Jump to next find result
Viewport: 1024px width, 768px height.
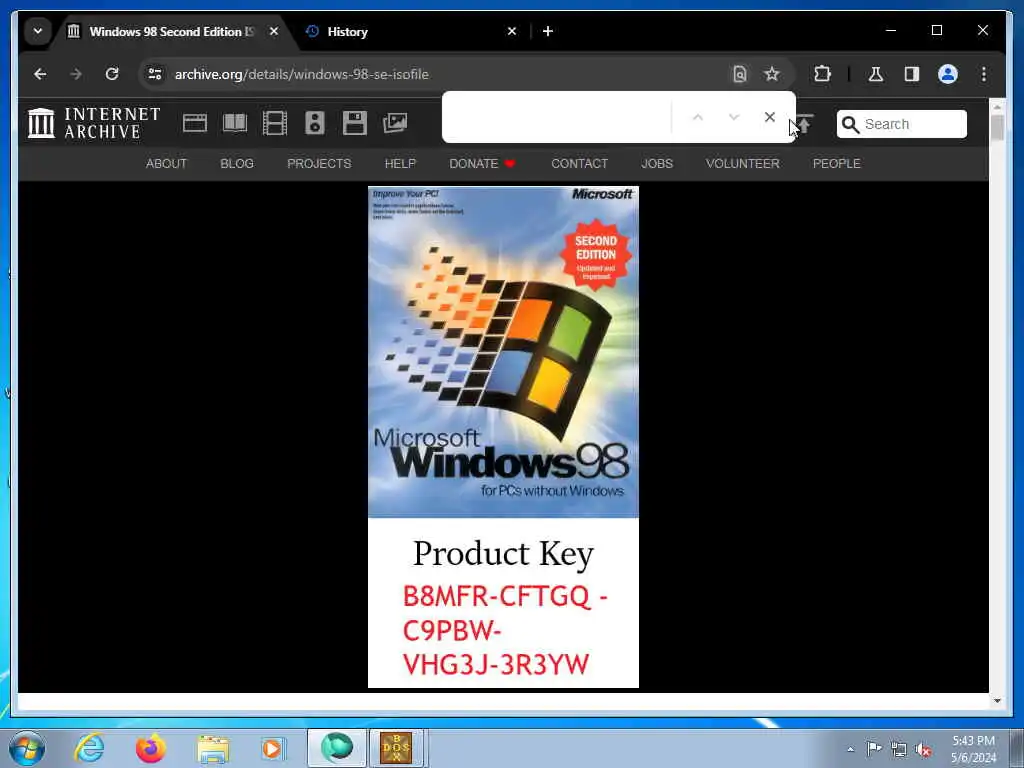coord(733,118)
